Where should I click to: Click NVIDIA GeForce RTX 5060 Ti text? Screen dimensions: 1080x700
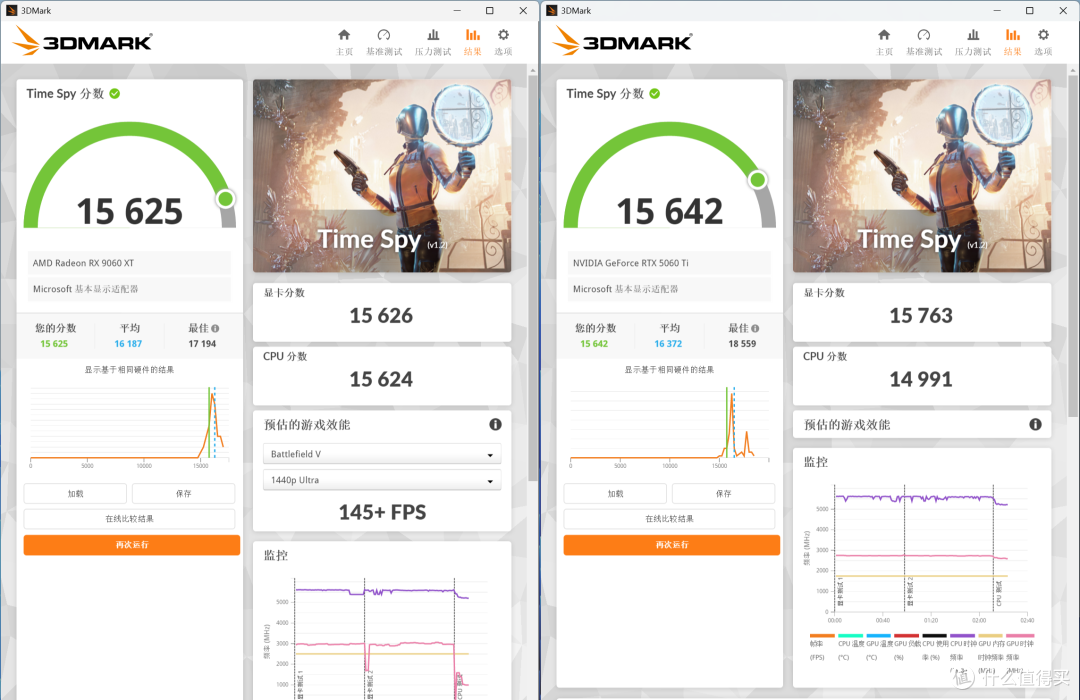pos(630,263)
